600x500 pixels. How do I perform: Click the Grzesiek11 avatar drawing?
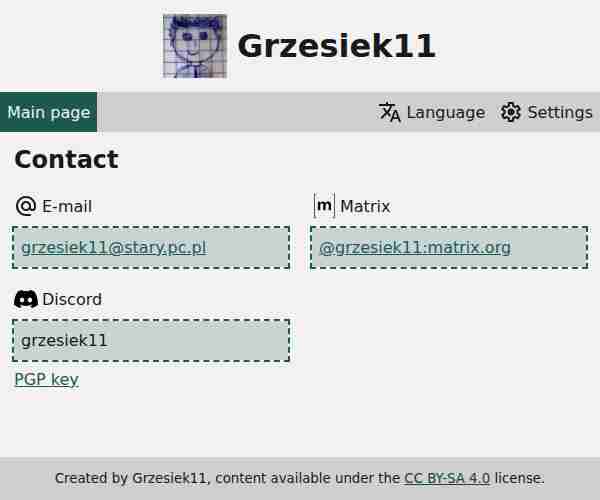tap(195, 46)
